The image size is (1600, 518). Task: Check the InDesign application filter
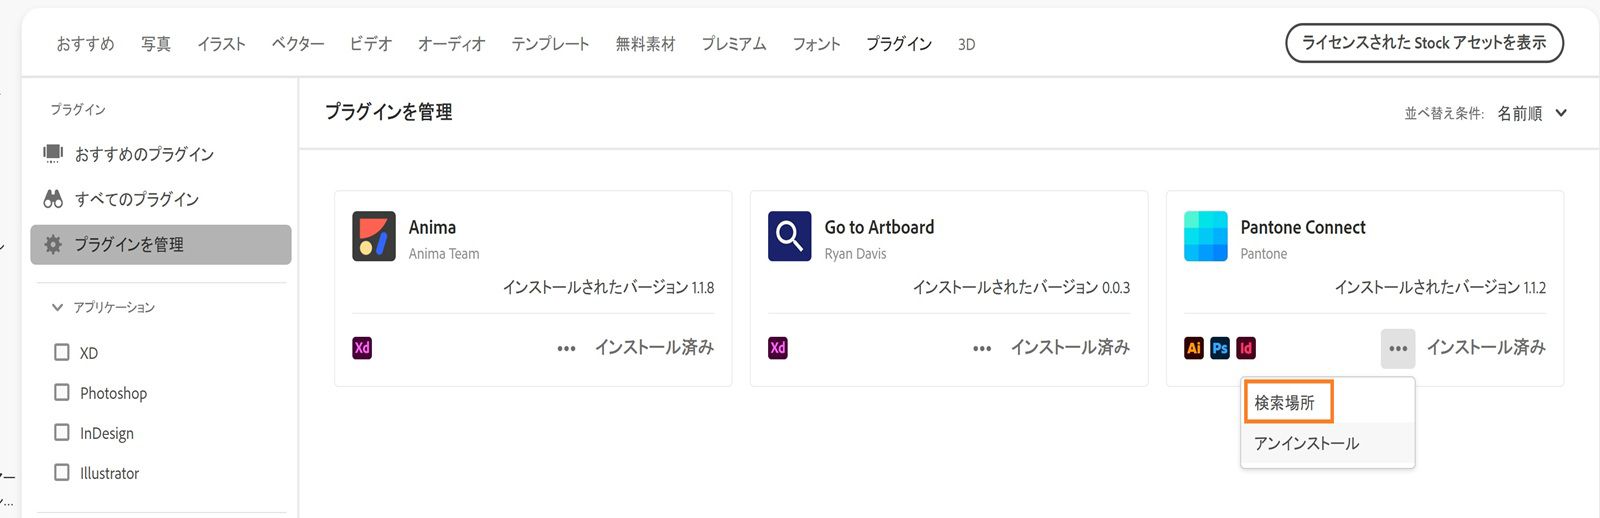[62, 432]
